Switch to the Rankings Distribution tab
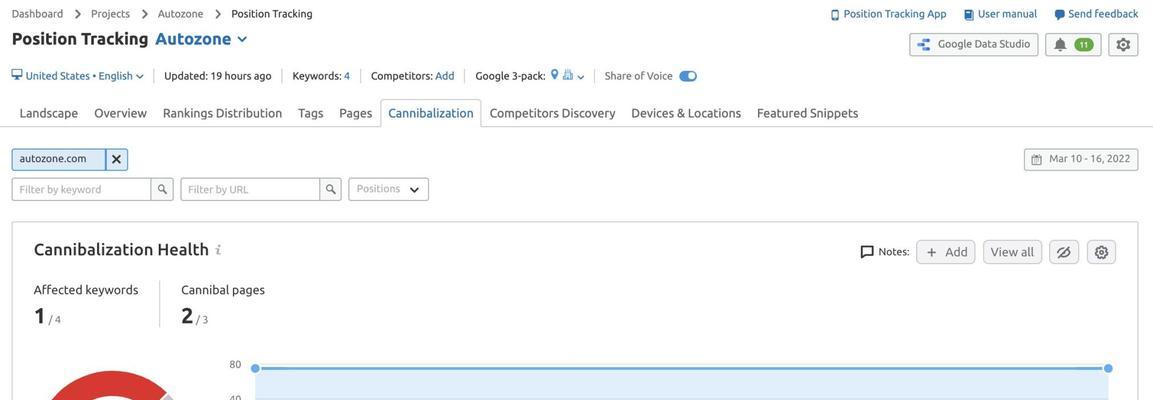The image size is (1153, 400). pyautogui.click(x=222, y=113)
